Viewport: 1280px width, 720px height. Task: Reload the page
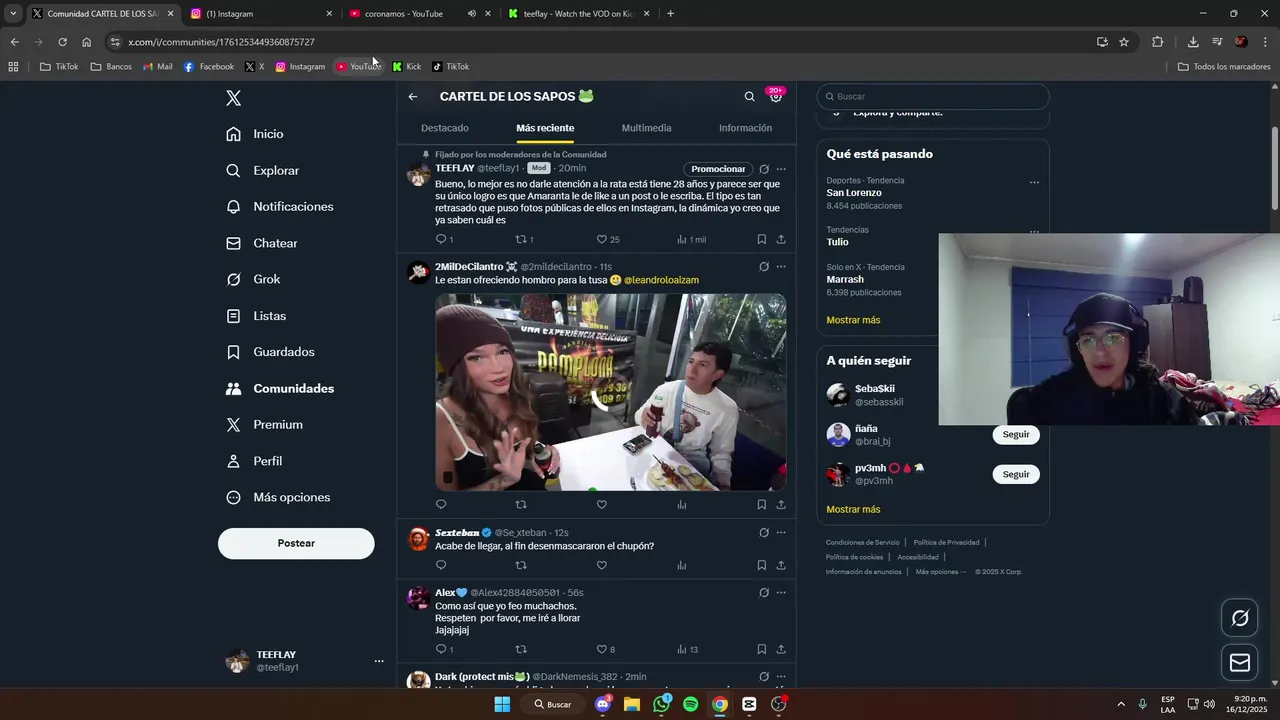click(x=62, y=42)
